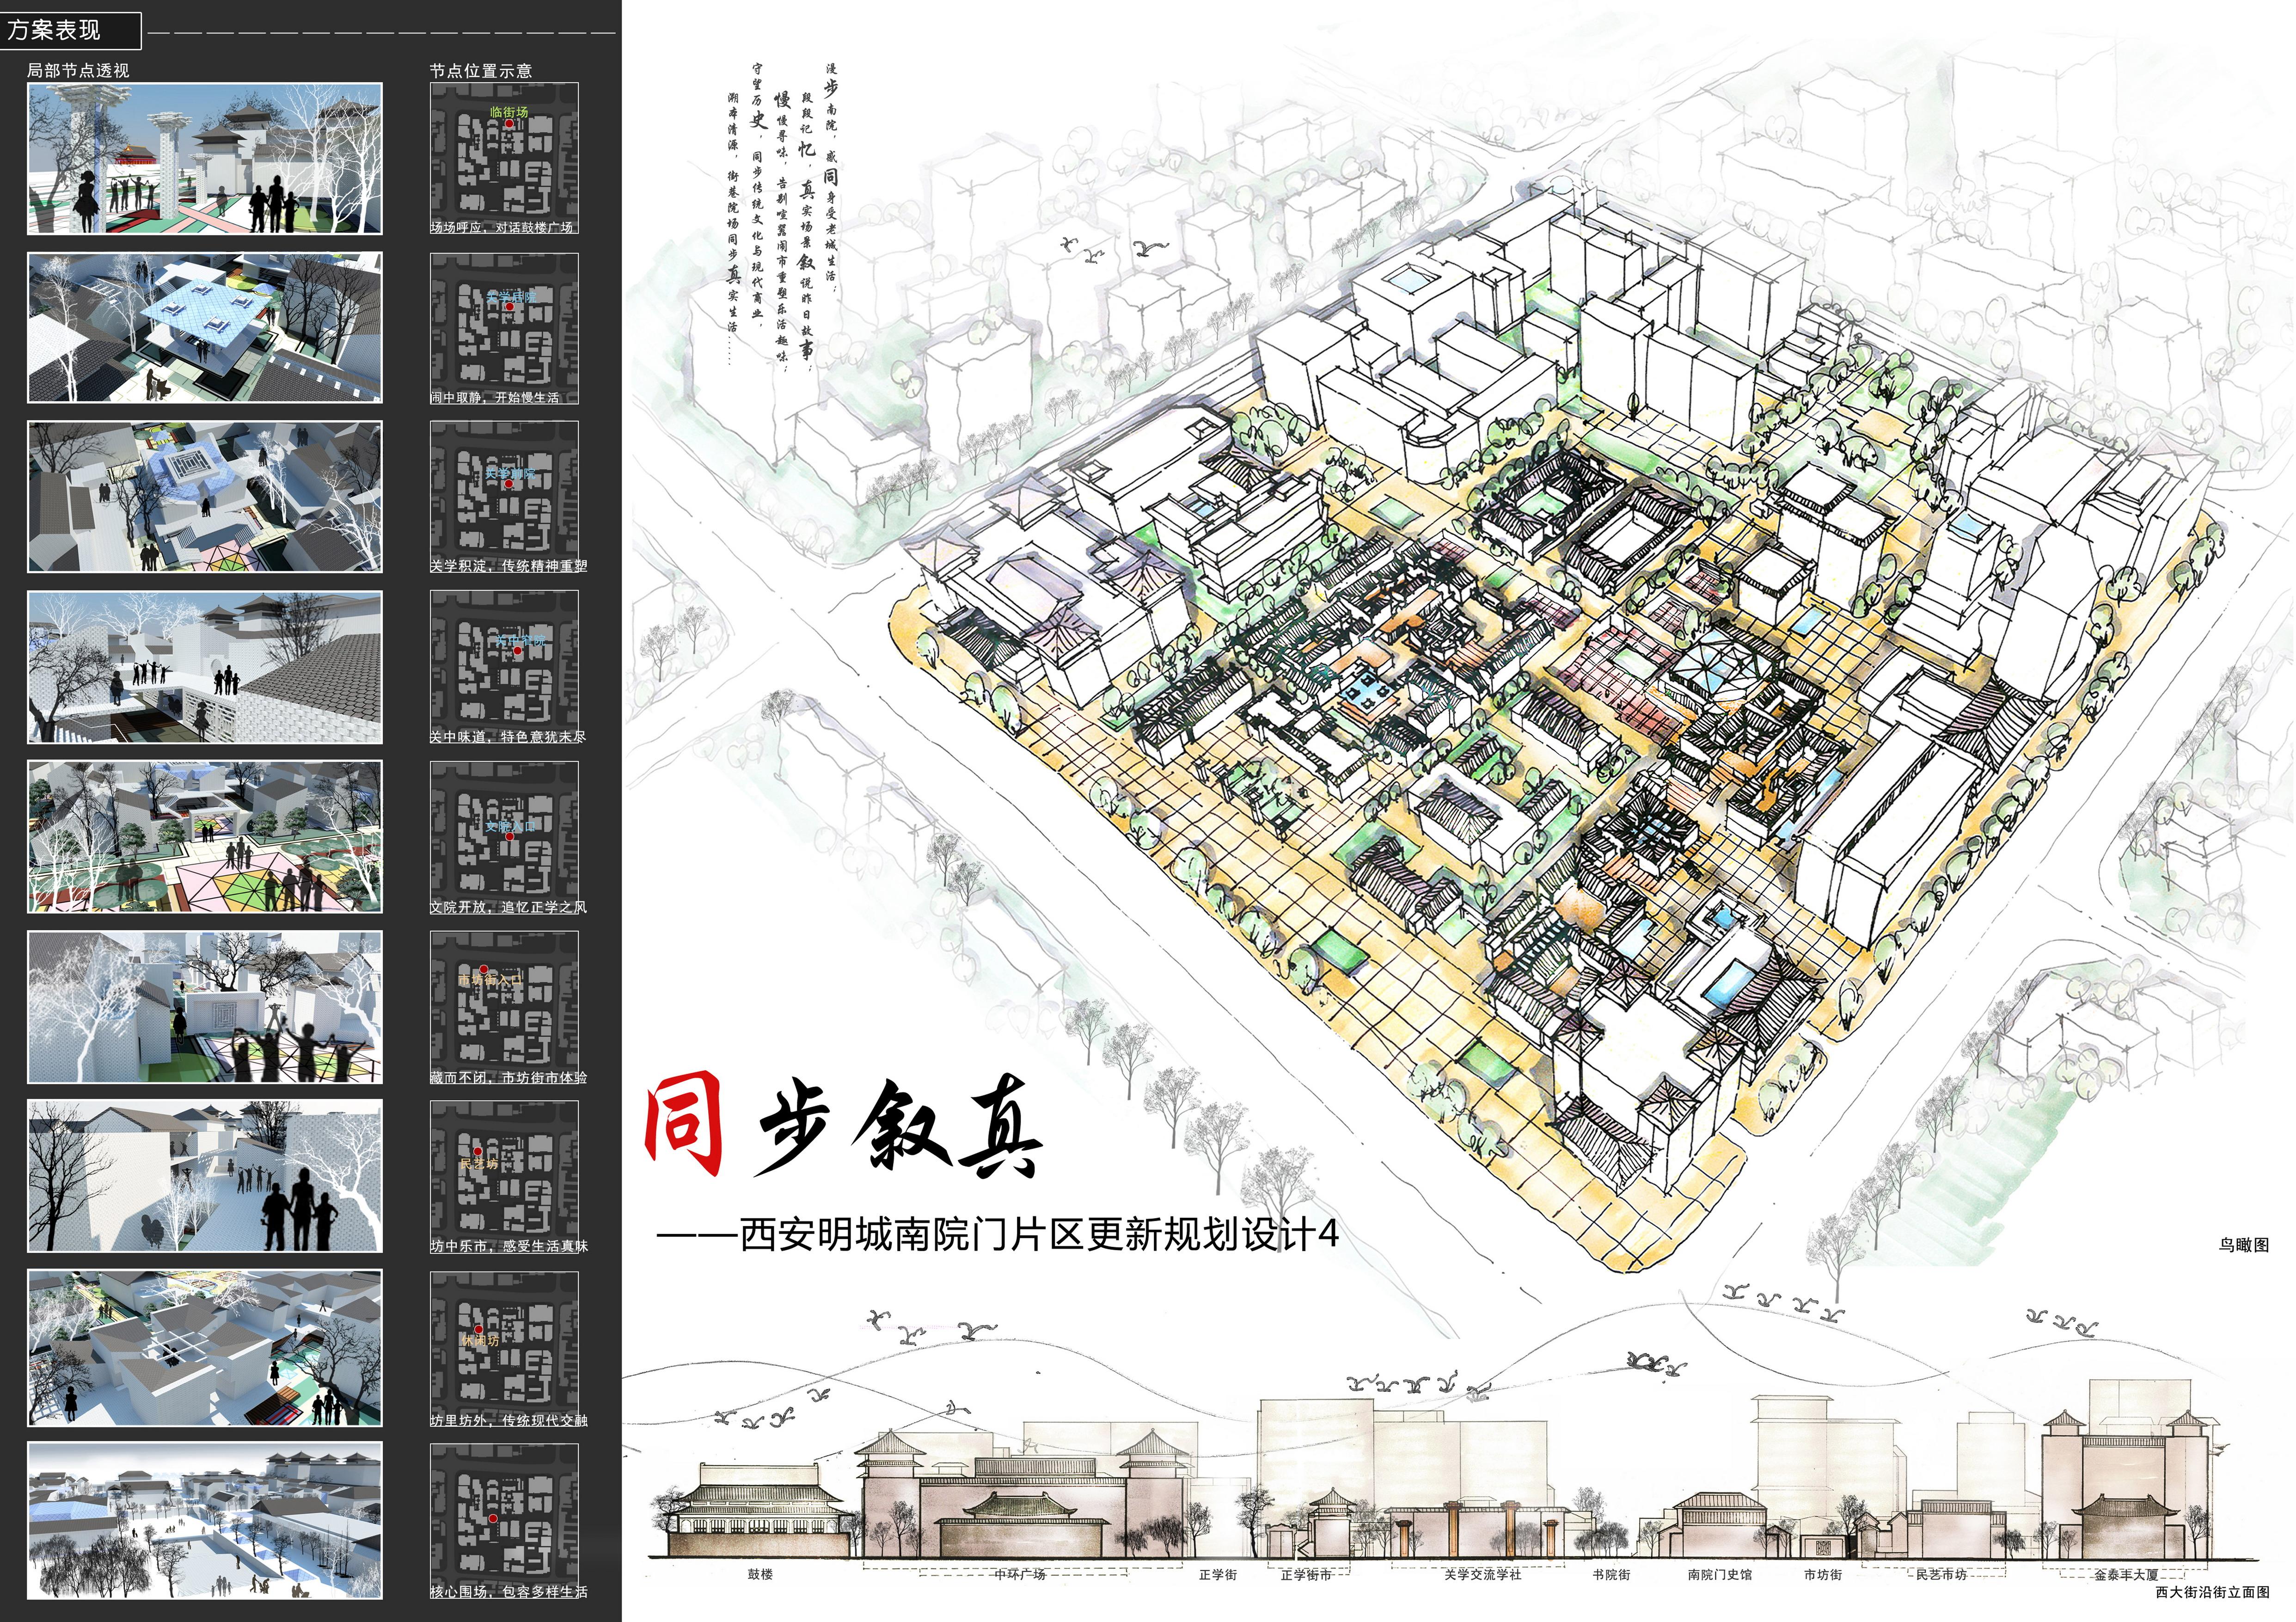Open the first perspective thumbnail with tall pillars

click(x=204, y=159)
